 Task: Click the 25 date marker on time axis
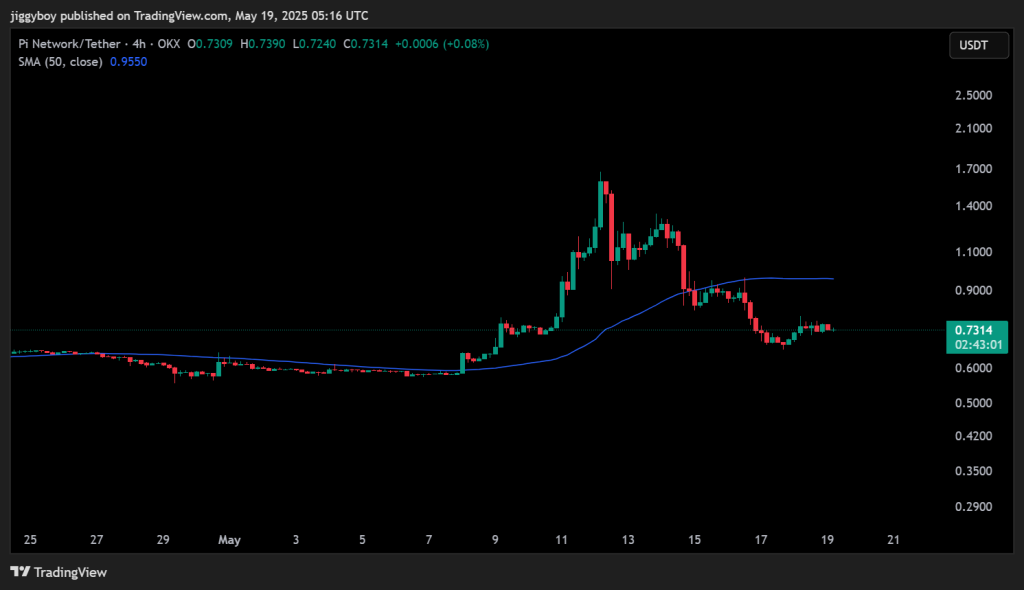coord(30,539)
